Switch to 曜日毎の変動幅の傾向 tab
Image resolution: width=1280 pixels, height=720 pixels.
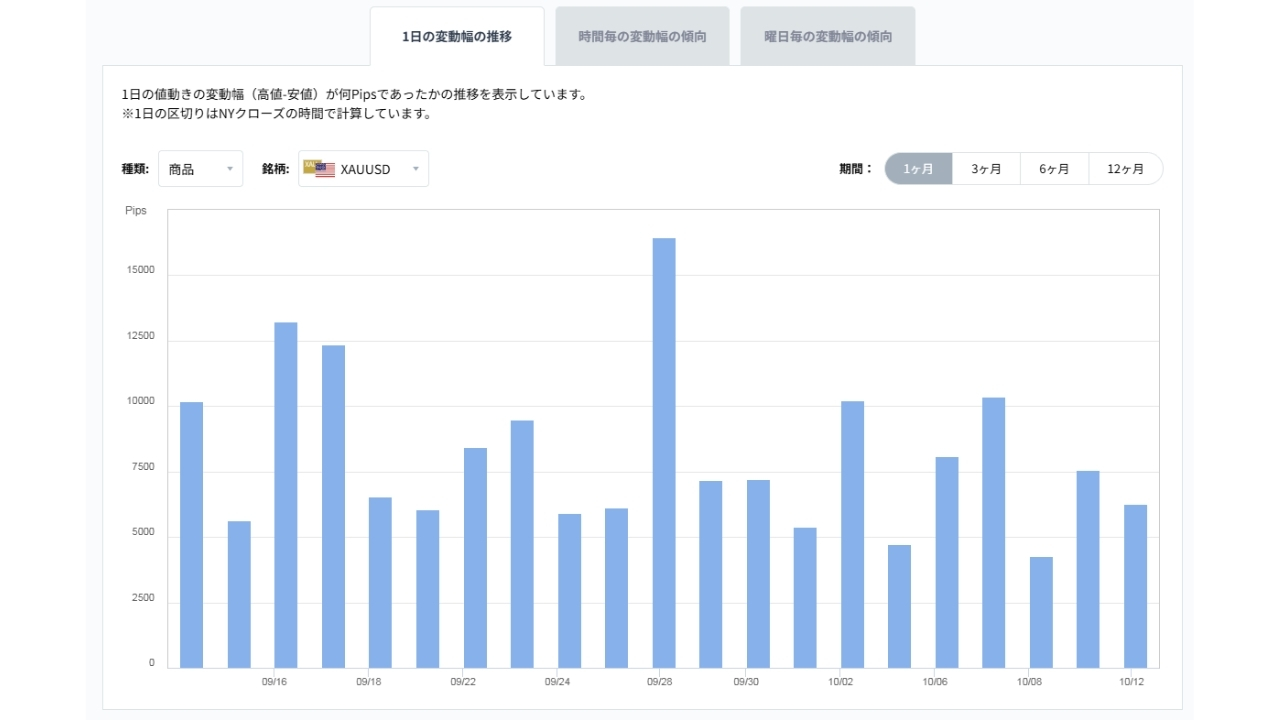[828, 36]
